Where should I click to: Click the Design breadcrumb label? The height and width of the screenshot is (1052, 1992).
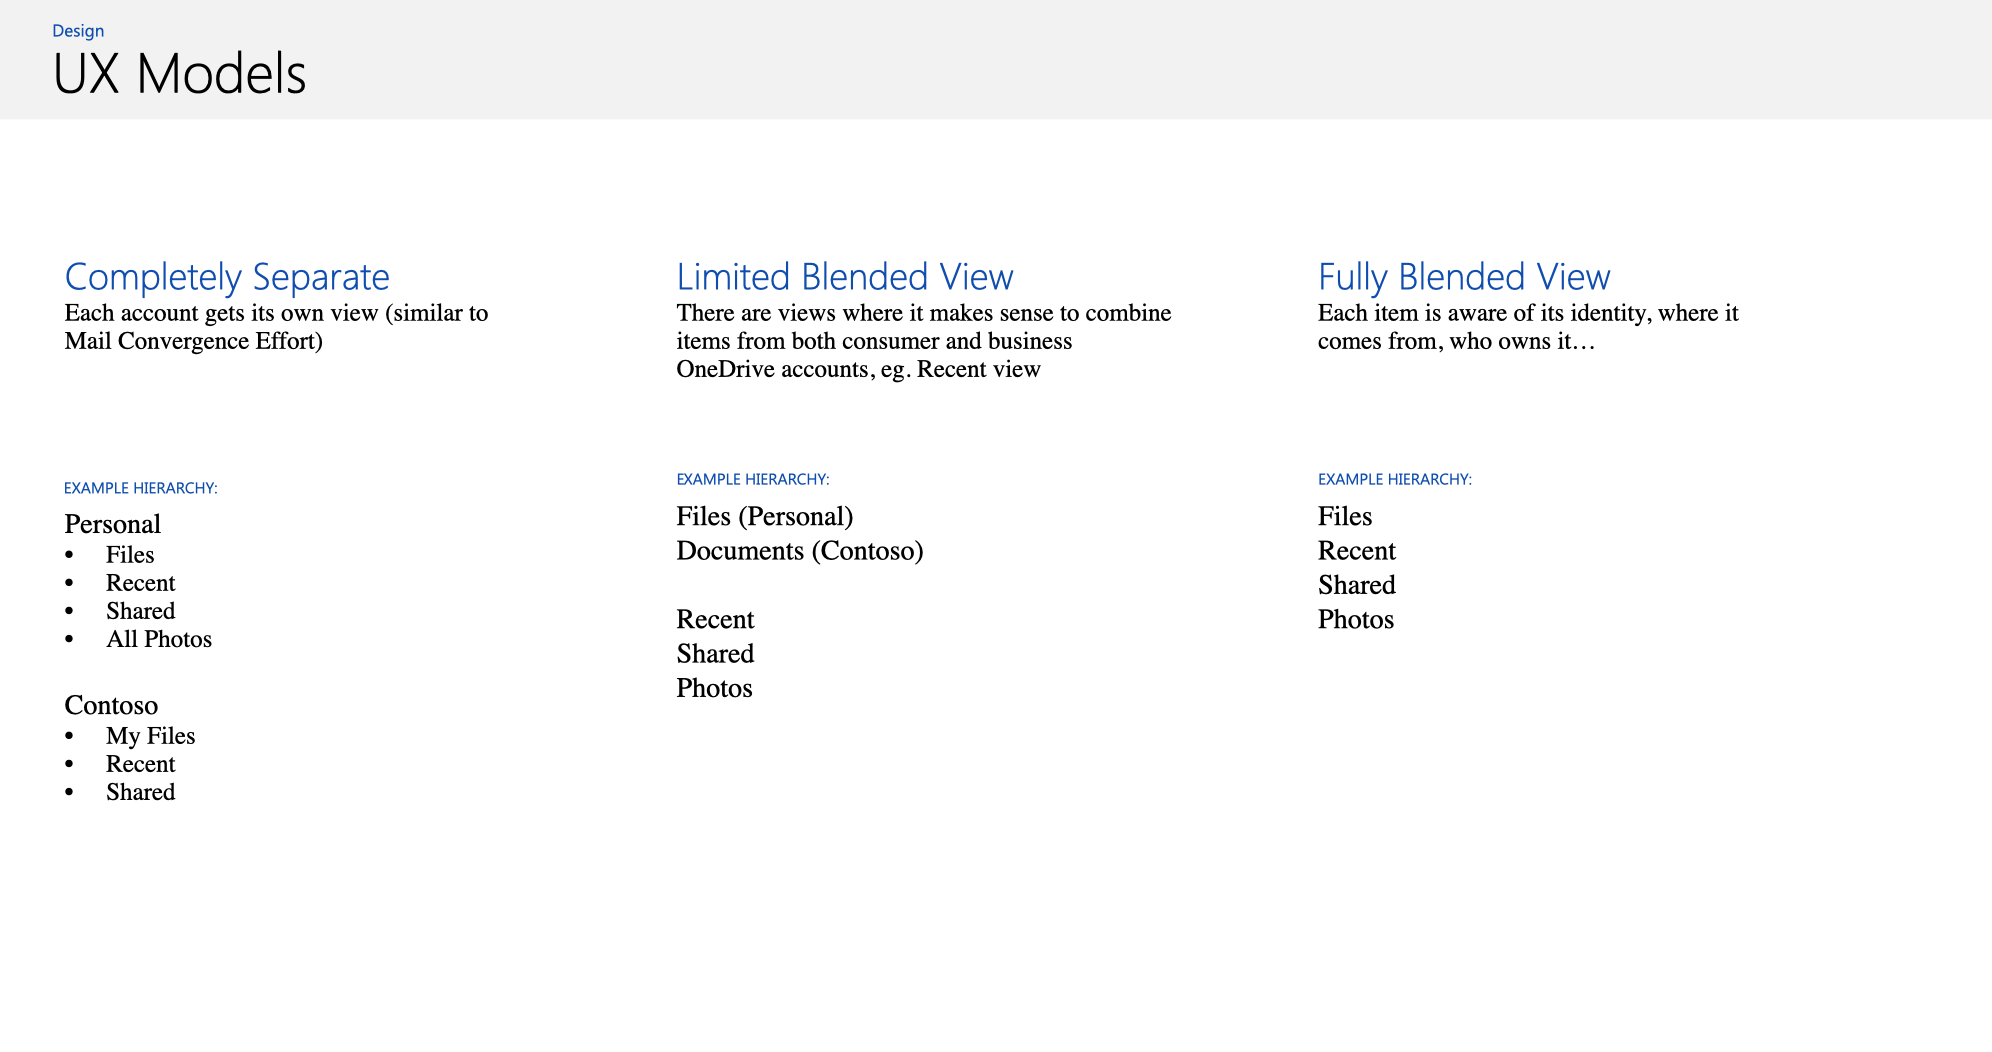tap(78, 31)
